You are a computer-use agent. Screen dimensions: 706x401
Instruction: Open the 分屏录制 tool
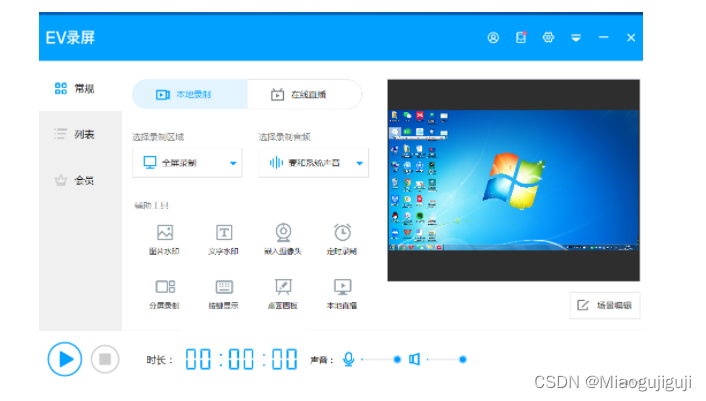pos(164,294)
